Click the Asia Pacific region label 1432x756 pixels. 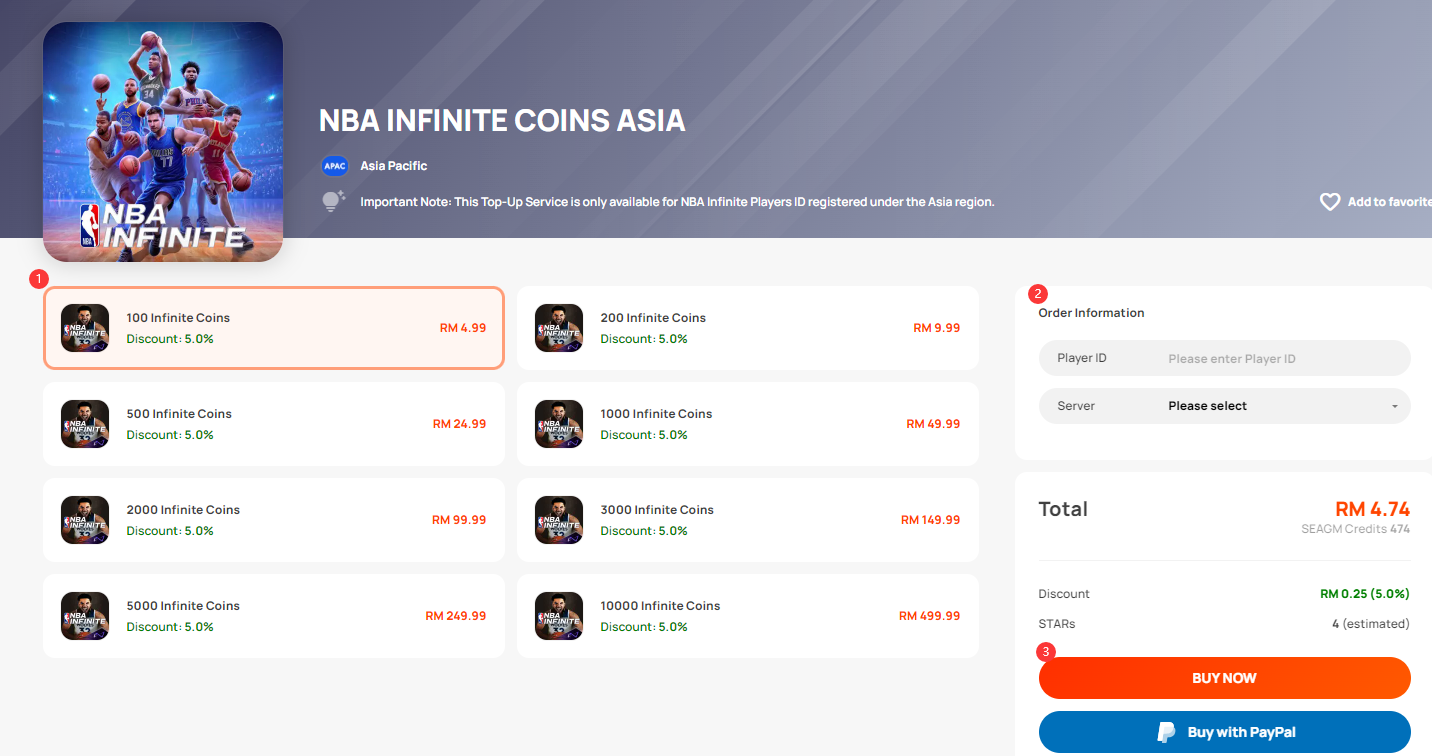point(394,166)
